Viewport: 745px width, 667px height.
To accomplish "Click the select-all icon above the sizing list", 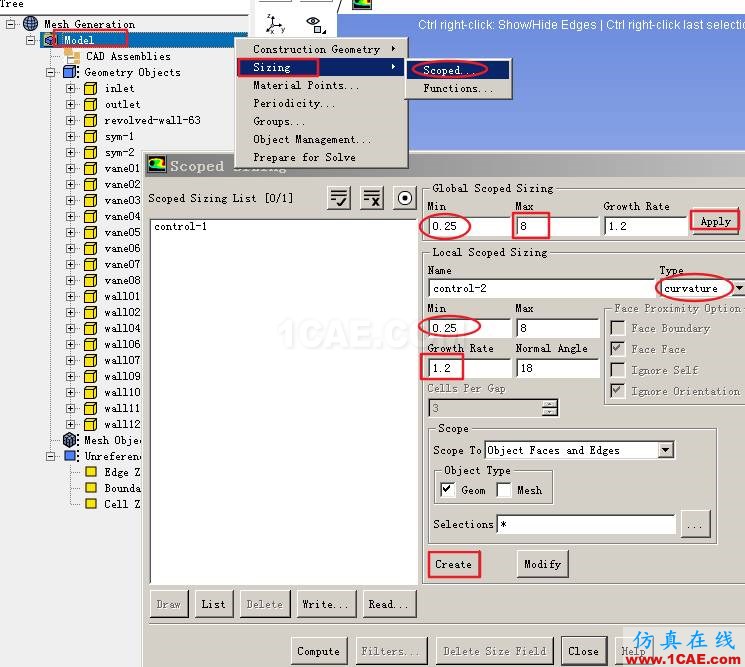I will tap(339, 198).
